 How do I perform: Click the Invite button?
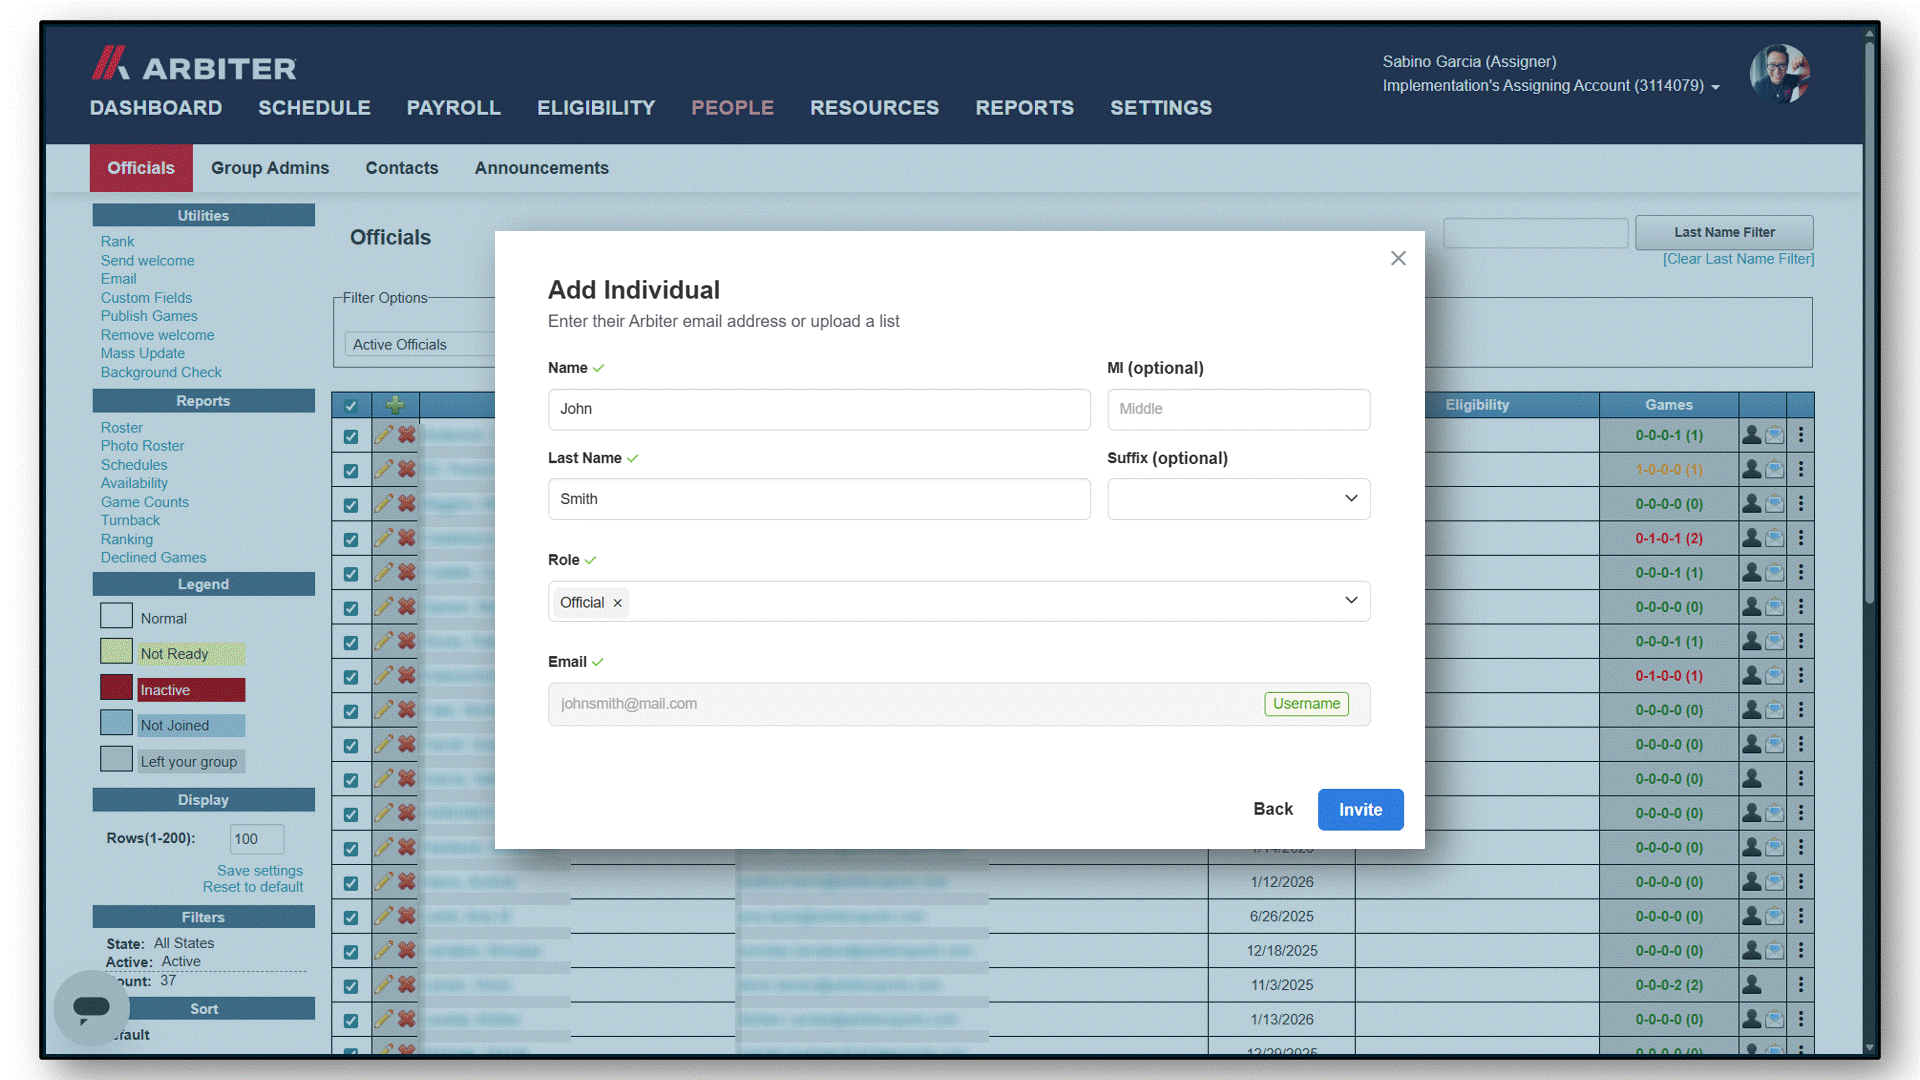pos(1360,809)
